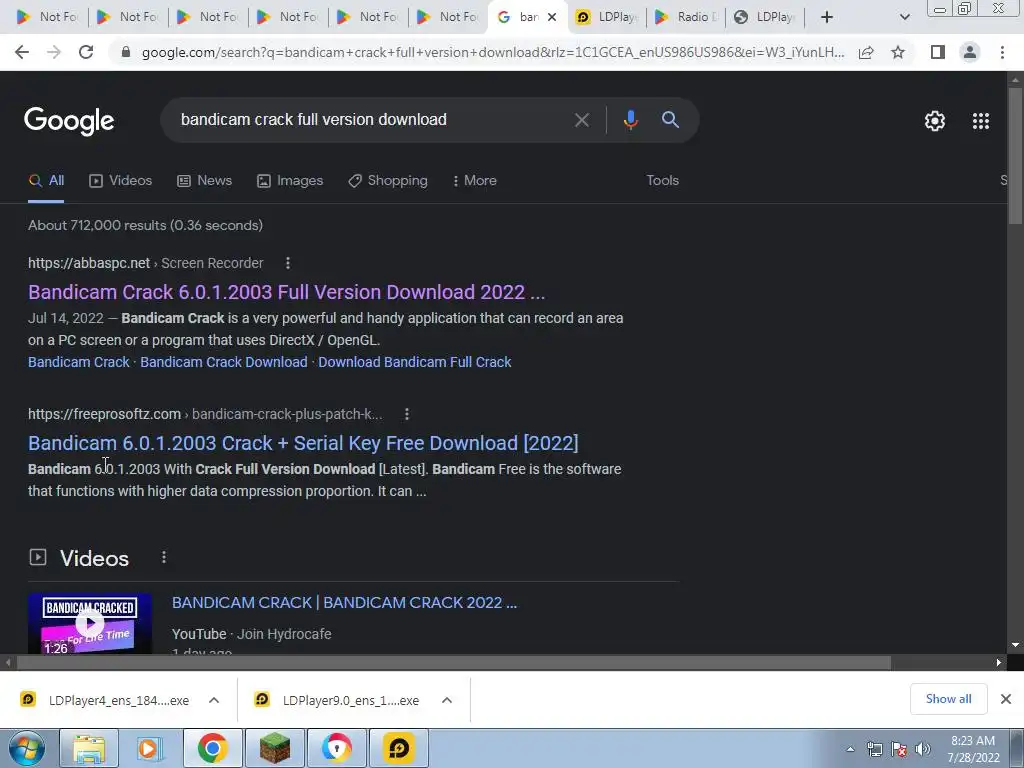Click the Google logo
Viewport: 1024px width, 768px height.
click(69, 121)
